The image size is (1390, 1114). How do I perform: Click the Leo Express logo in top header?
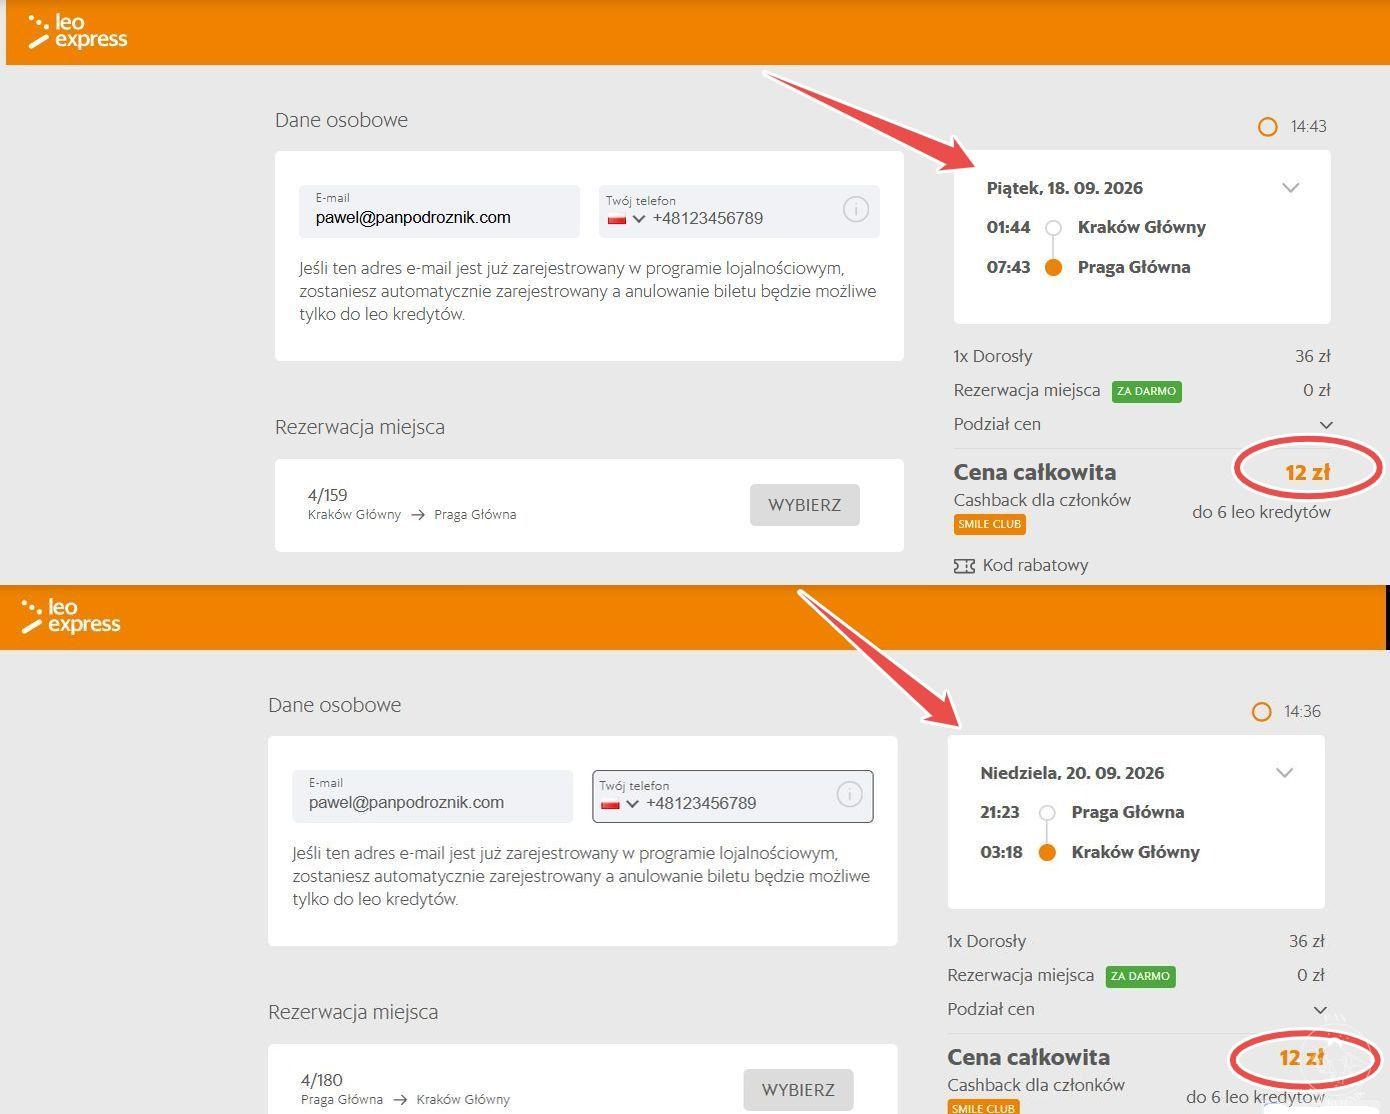point(78,32)
